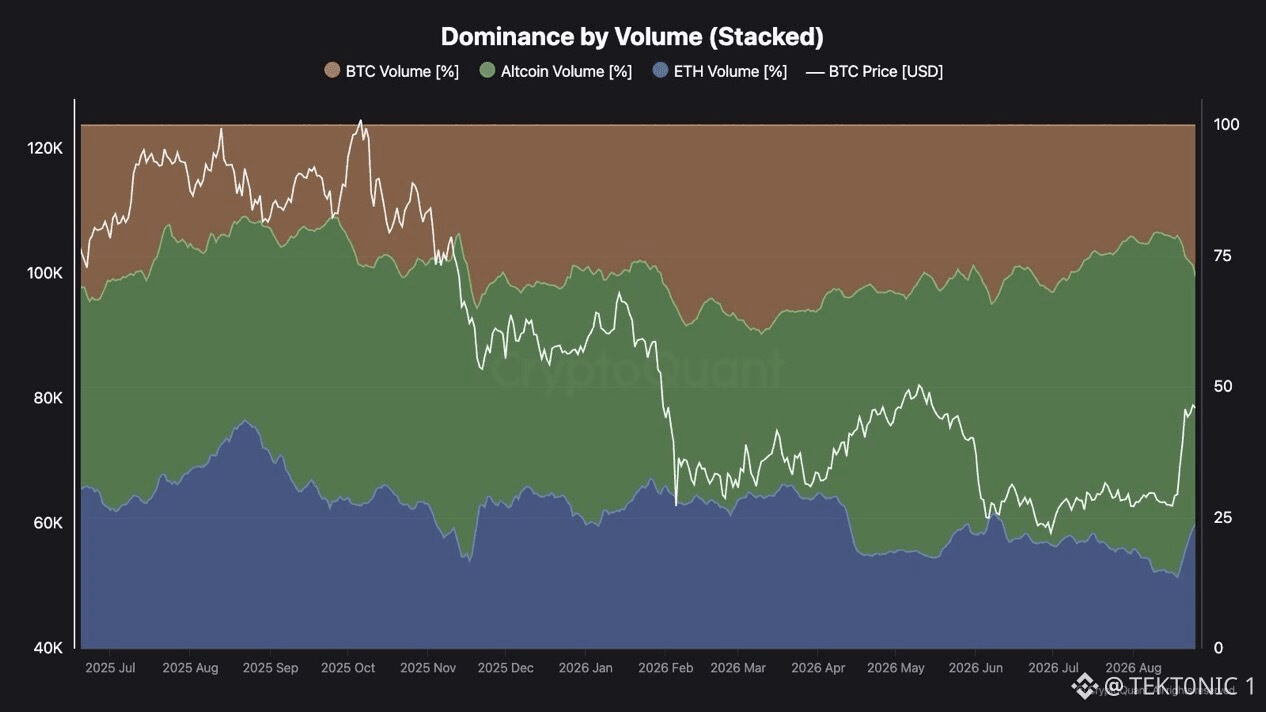
Task: Click the 2026 Jul date label
Action: [1054, 667]
